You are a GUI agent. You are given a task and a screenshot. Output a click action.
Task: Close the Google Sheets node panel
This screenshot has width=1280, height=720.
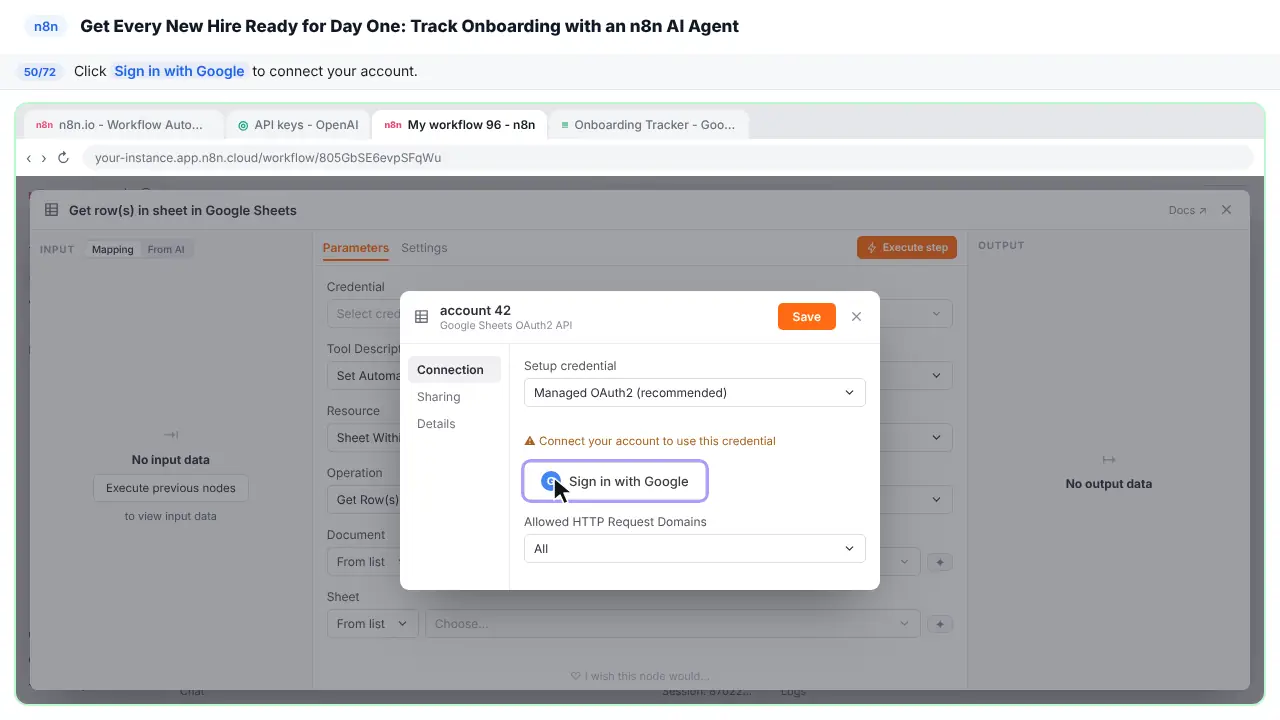point(1227,210)
